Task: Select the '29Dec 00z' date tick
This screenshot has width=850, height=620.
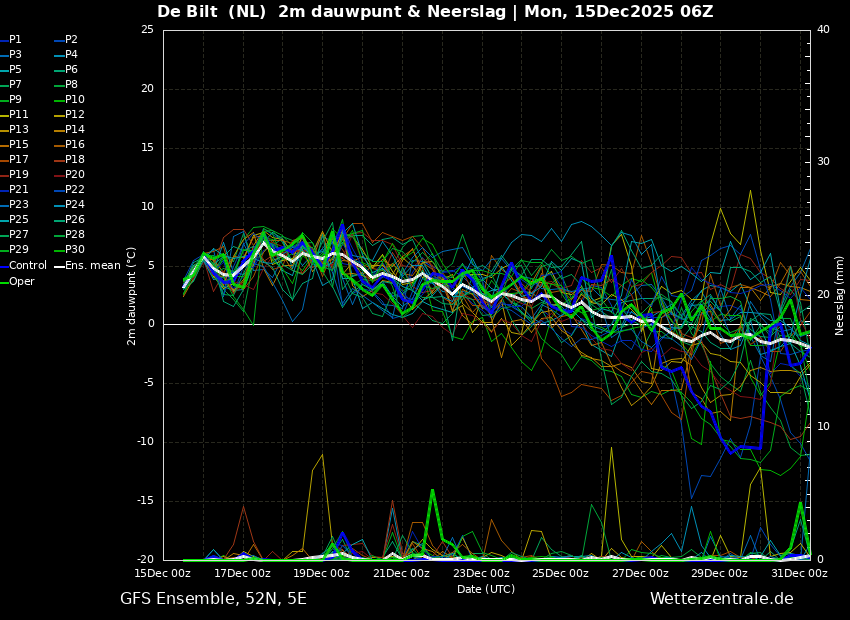Action: [x=719, y=573]
